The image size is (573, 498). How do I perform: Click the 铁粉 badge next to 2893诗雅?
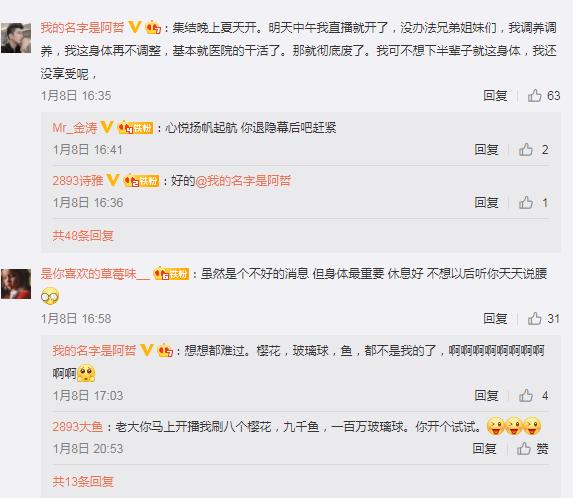click(x=142, y=180)
